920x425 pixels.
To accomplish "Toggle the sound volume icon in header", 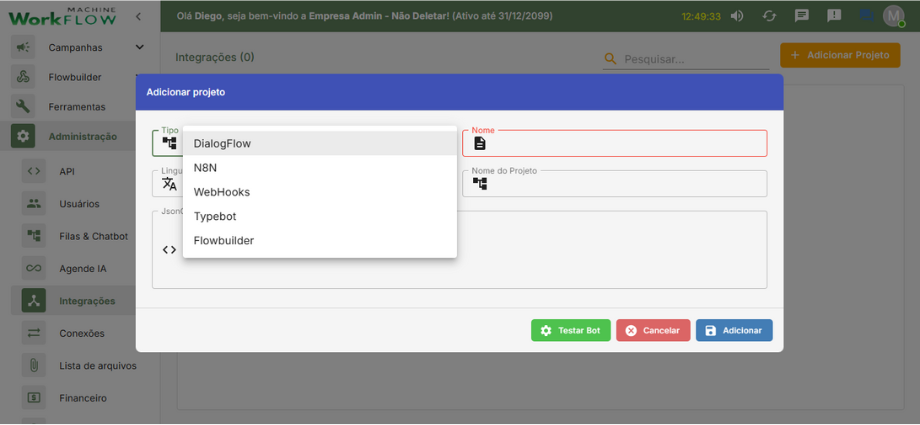I will click(x=737, y=16).
